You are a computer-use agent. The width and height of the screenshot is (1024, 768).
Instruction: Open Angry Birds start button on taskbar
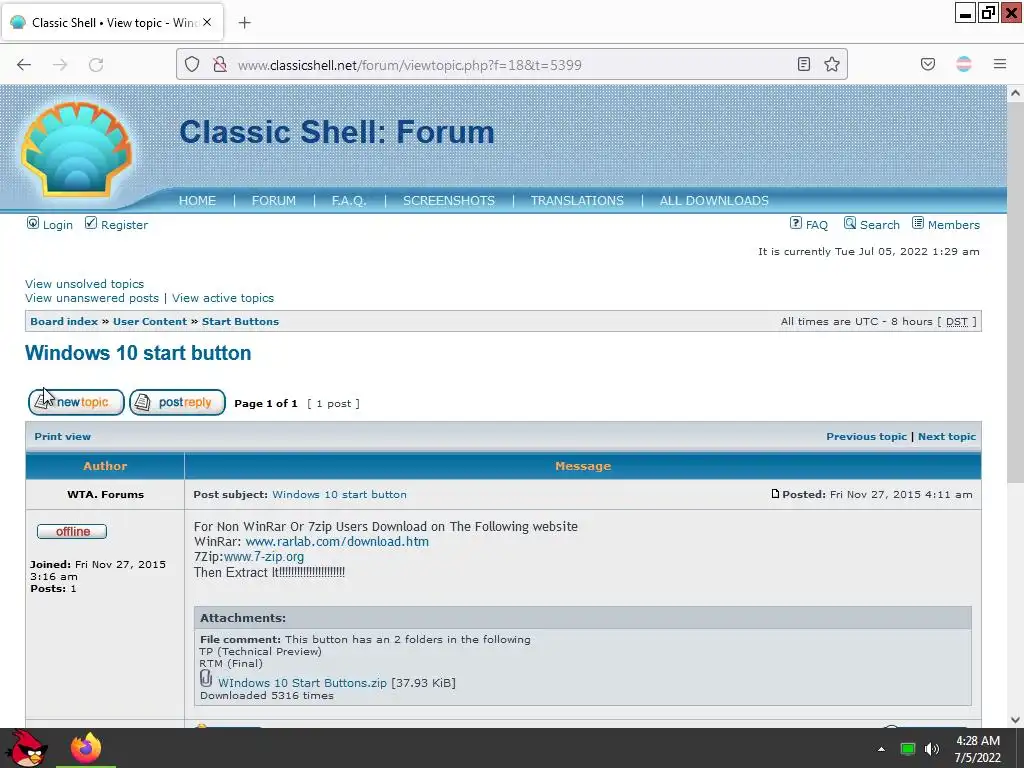29,748
